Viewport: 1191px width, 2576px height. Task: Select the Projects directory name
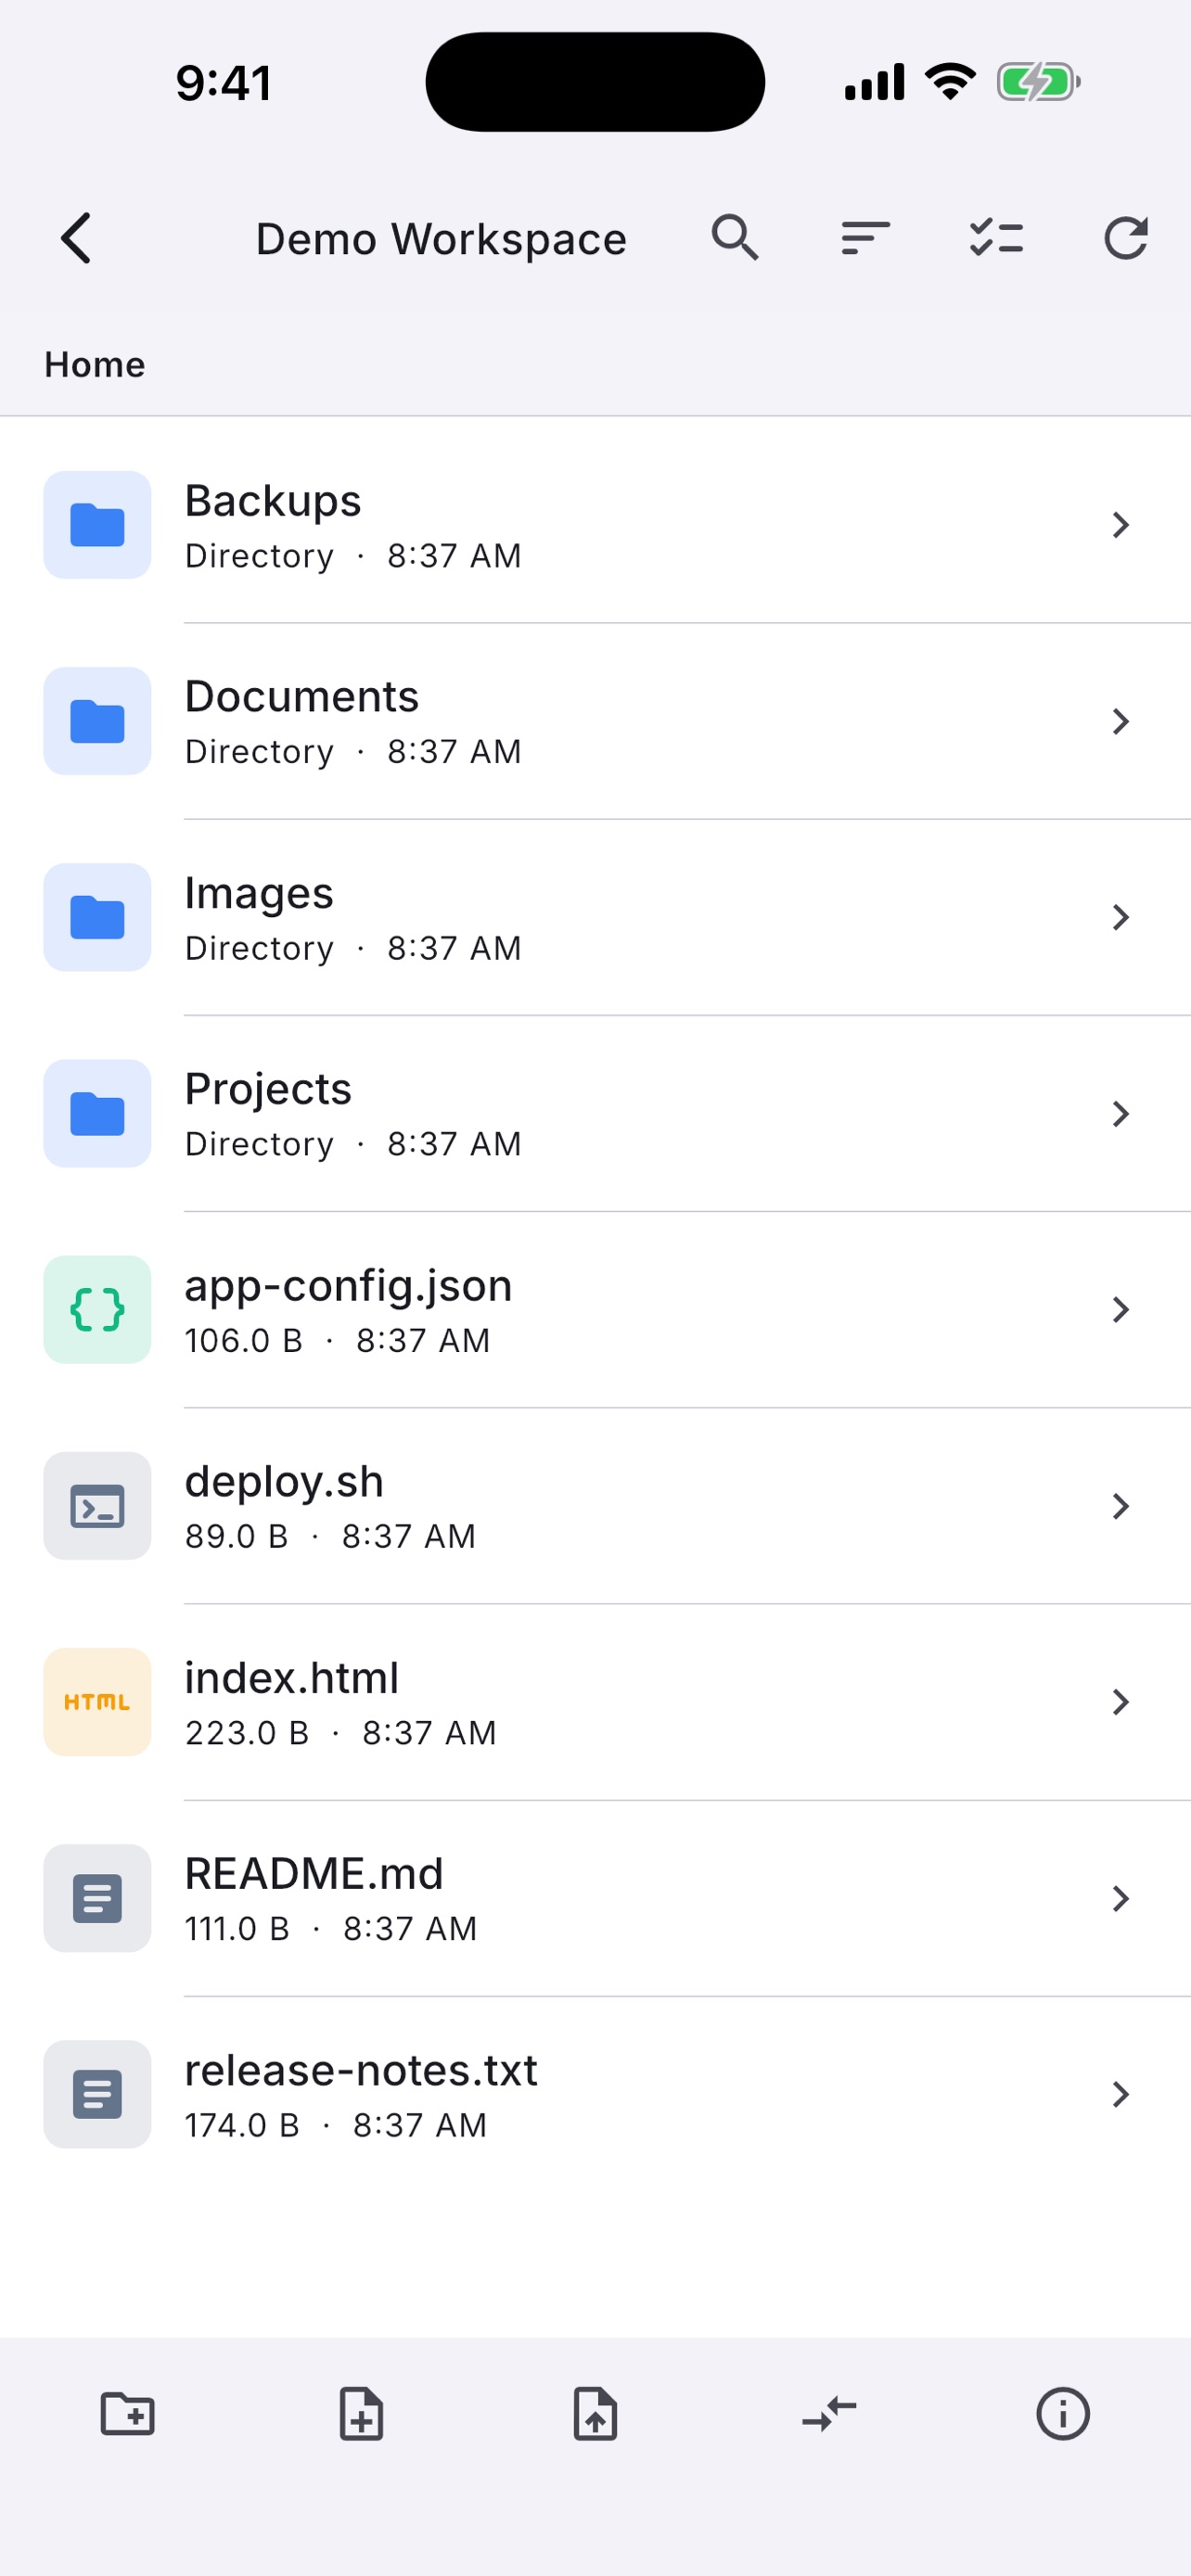click(268, 1089)
